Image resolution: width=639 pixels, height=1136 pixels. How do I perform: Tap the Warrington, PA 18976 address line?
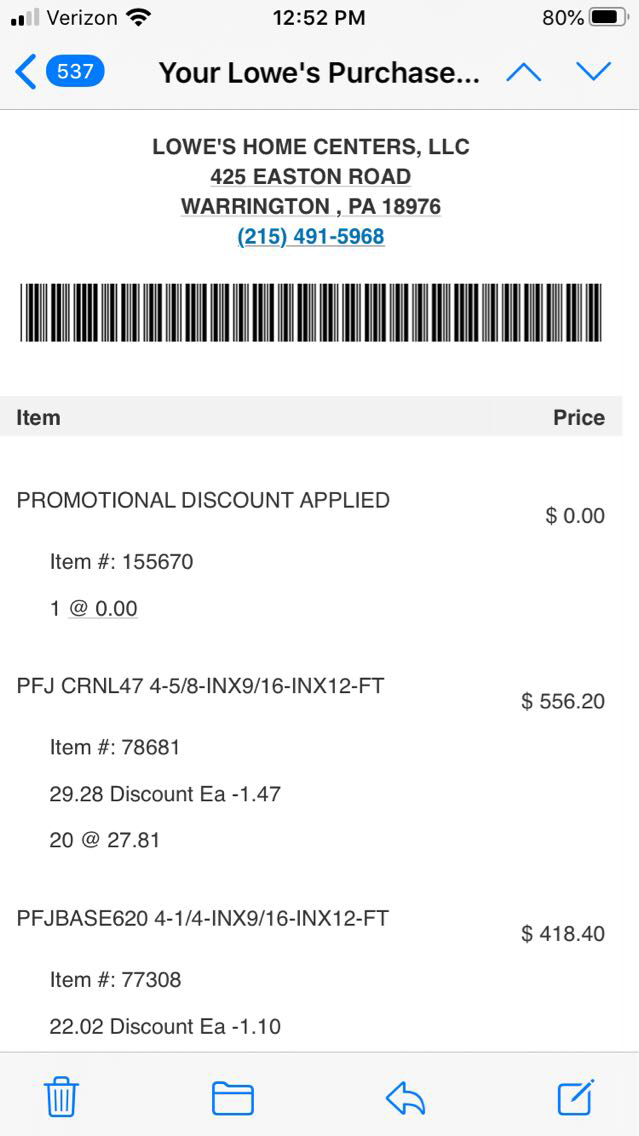tap(311, 207)
